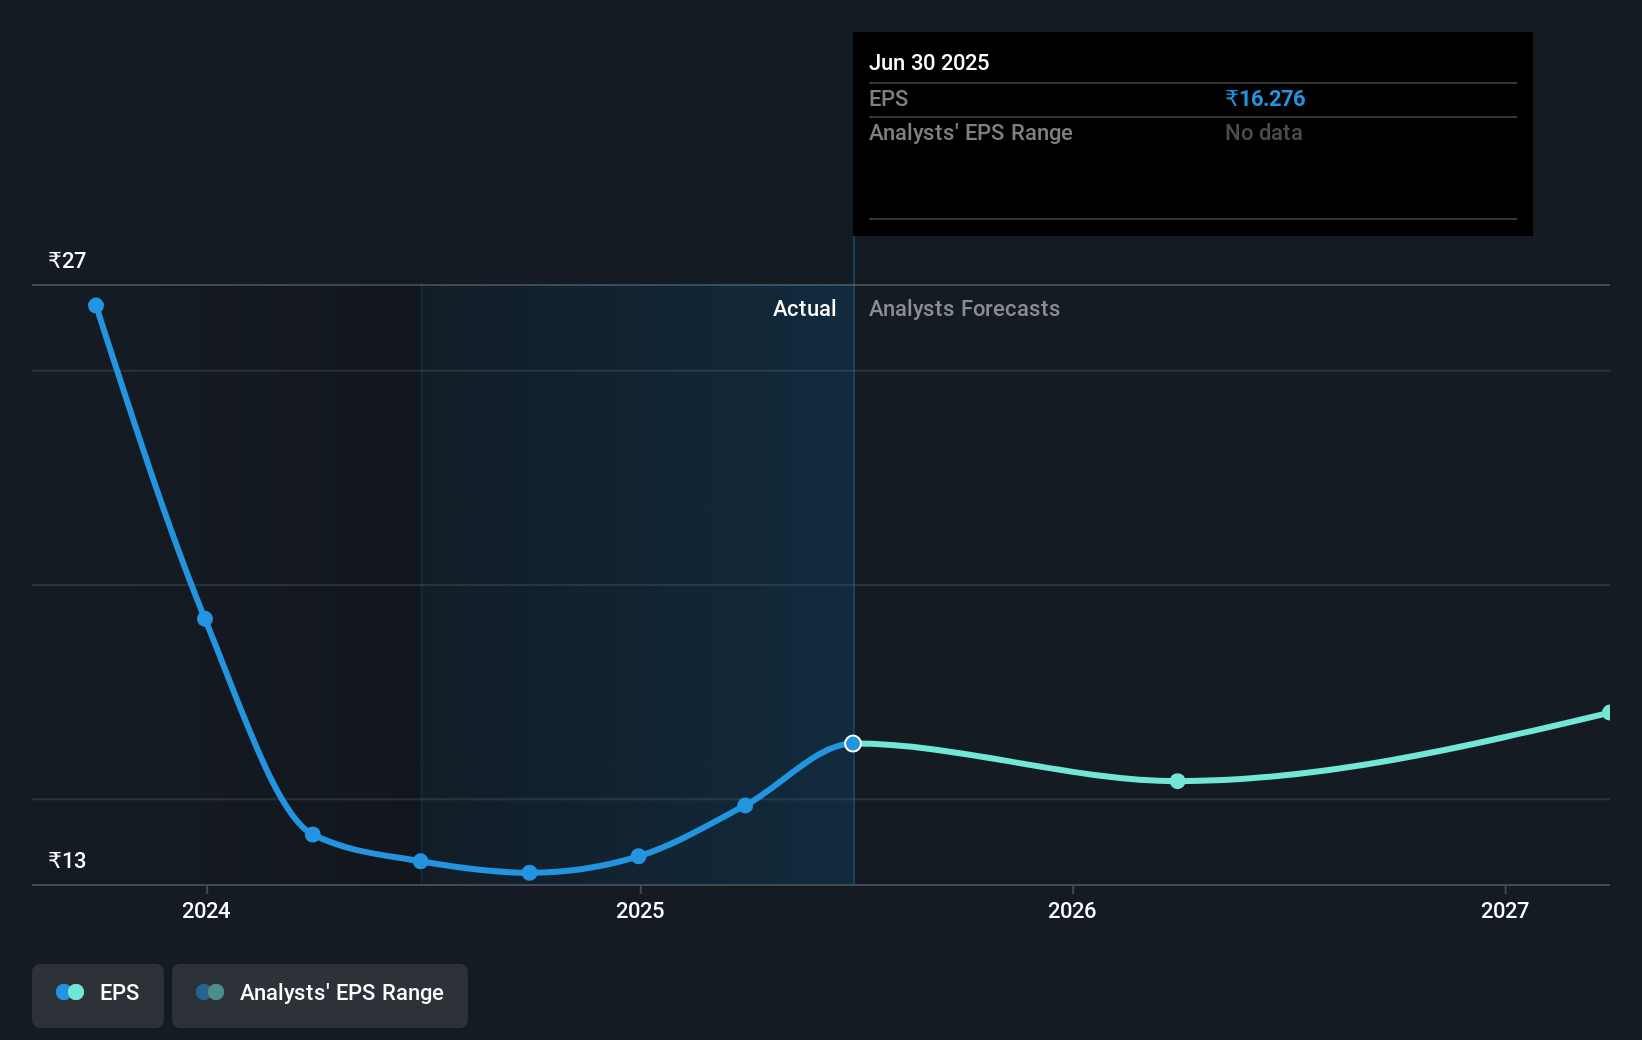Image resolution: width=1642 pixels, height=1040 pixels.
Task: Click the 2024 axis label
Action: [x=206, y=910]
